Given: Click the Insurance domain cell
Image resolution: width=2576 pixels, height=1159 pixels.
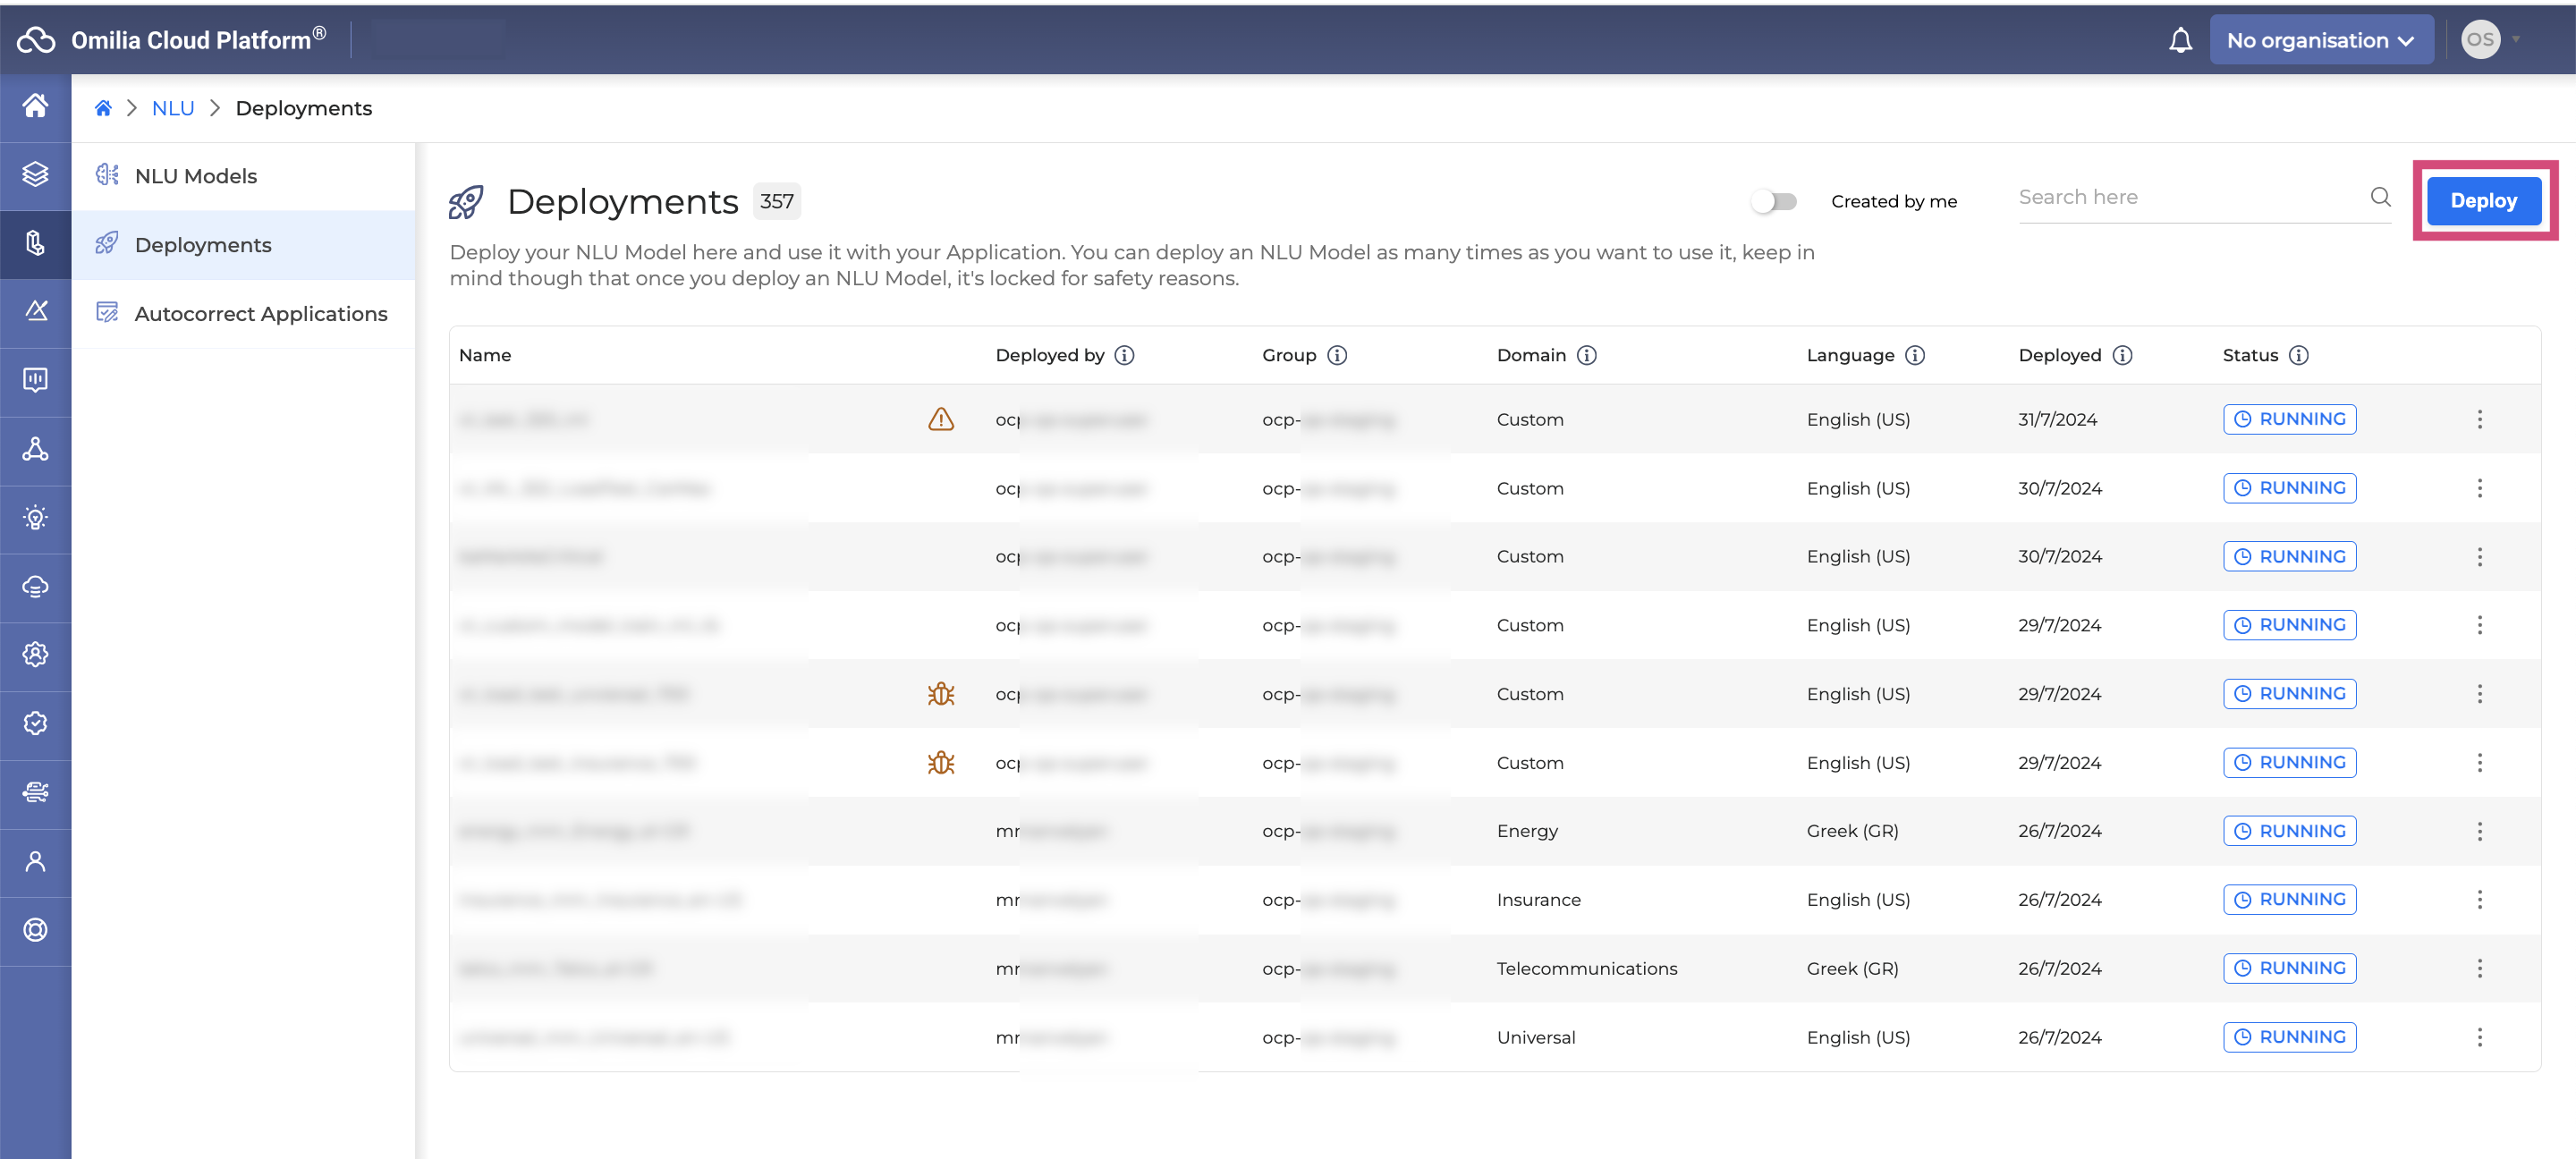Looking at the screenshot, I should [1539, 900].
